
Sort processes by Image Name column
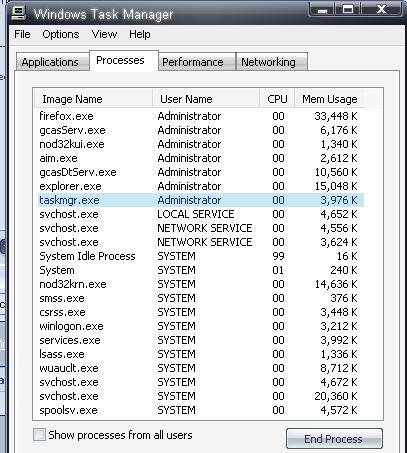[93, 99]
